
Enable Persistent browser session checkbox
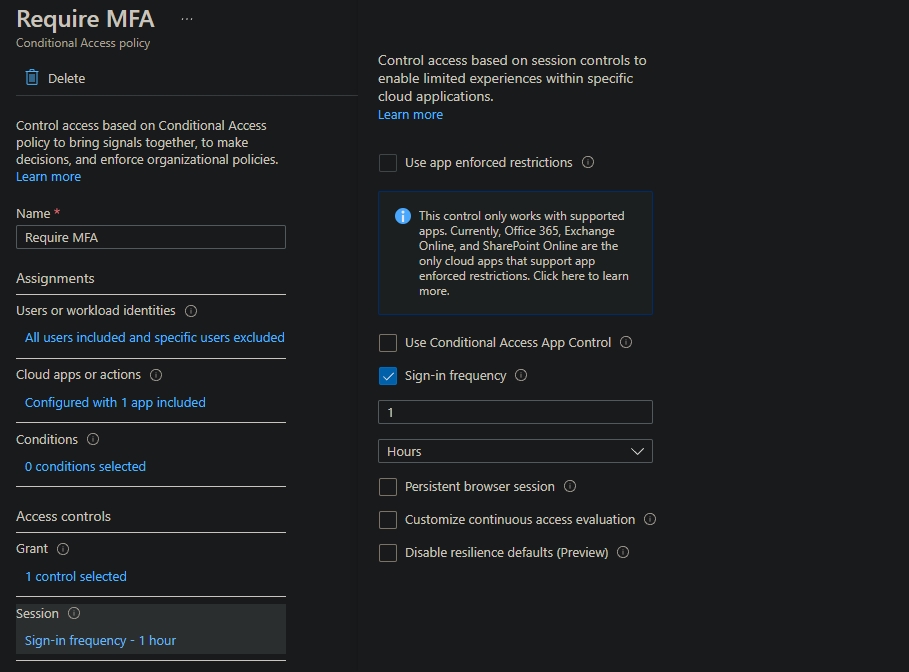pos(388,486)
